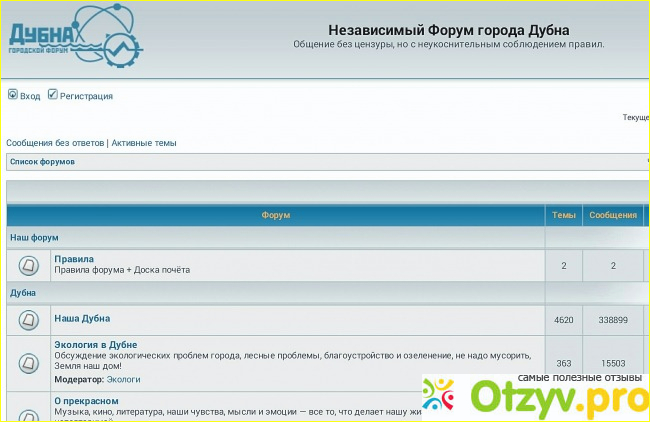Click the icon beside Регистрация
Screen dimensions: 650x422
[53, 95]
